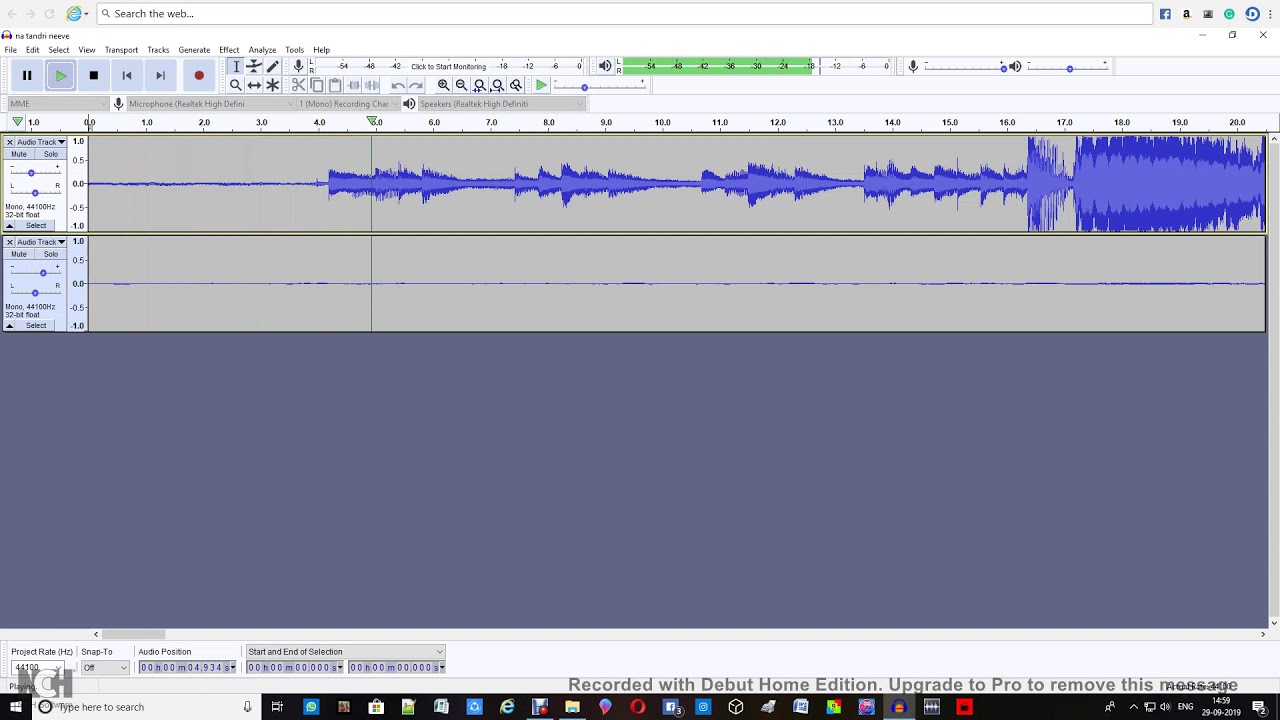Click Skip to End button
Screen dimensions: 1280x720
click(160, 75)
